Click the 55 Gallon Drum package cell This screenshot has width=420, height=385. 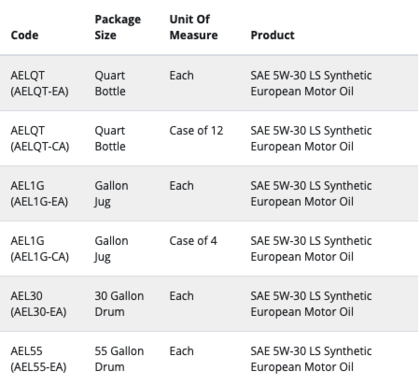pyautogui.click(x=119, y=359)
